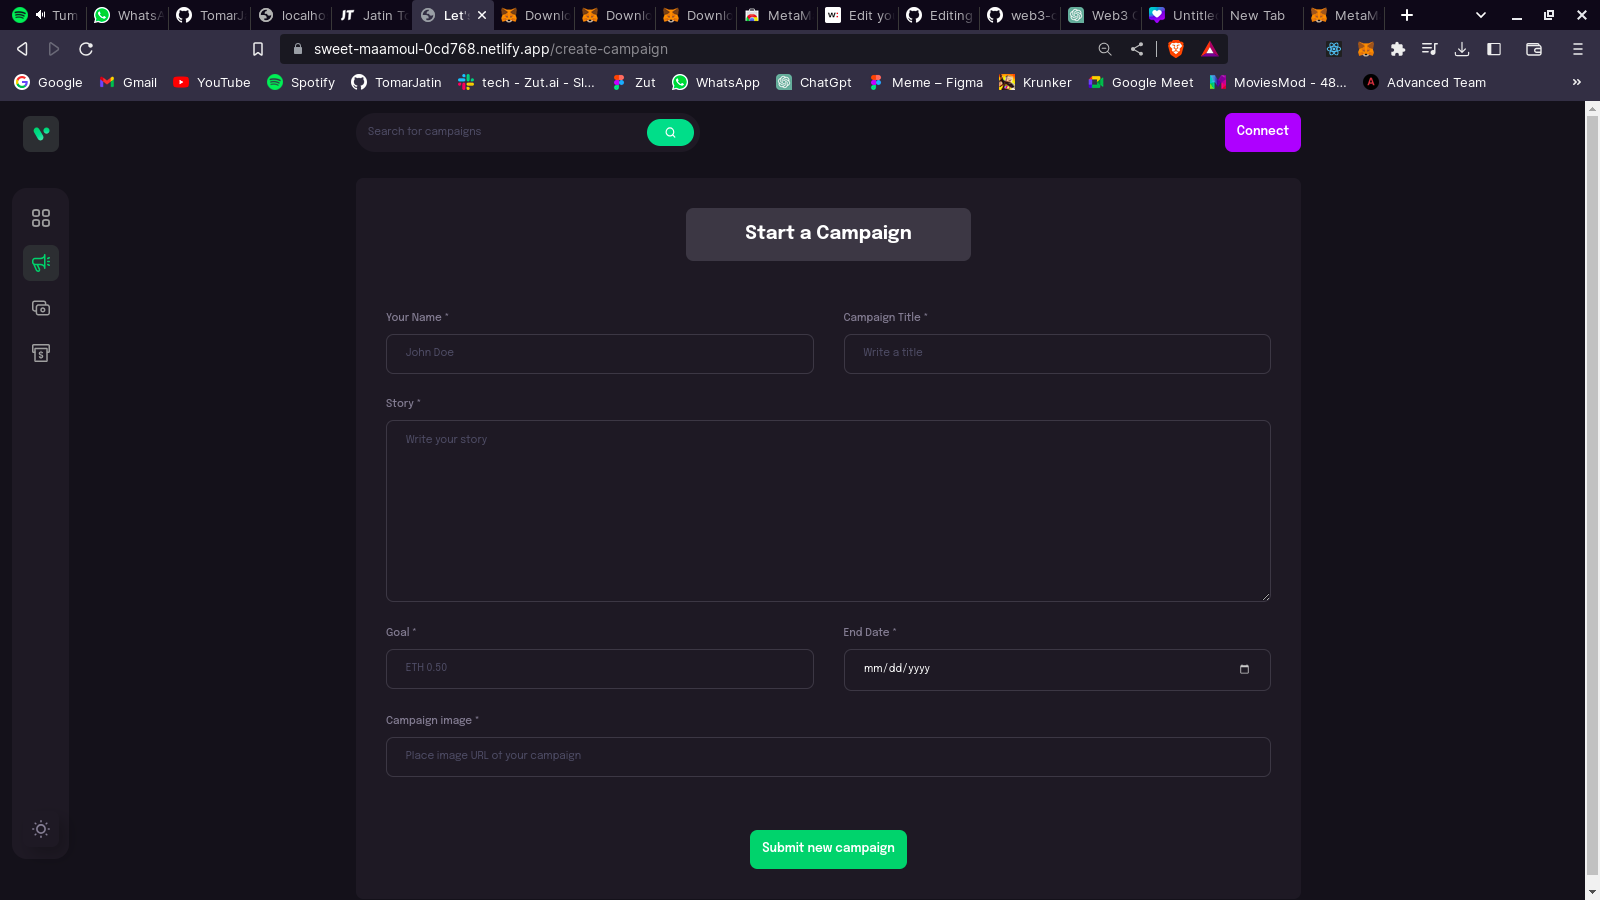This screenshot has width=1600, height=900.
Task: Open the browser hamburger menu
Action: pos(1577,48)
